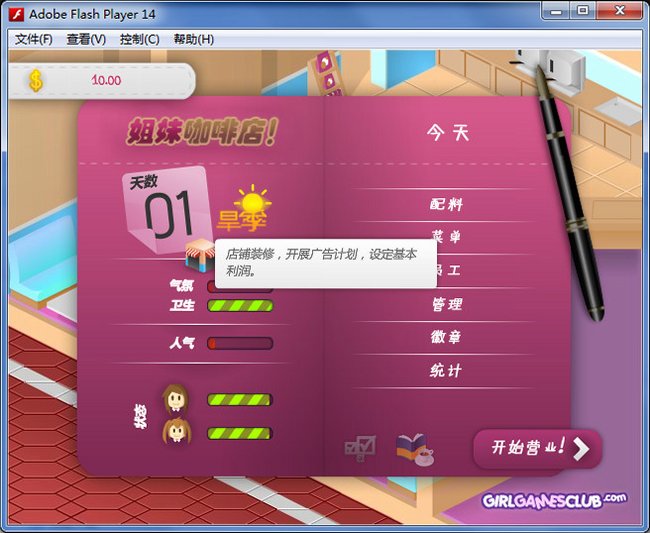Click the 人气 popularity progress bar

[x=240, y=343]
